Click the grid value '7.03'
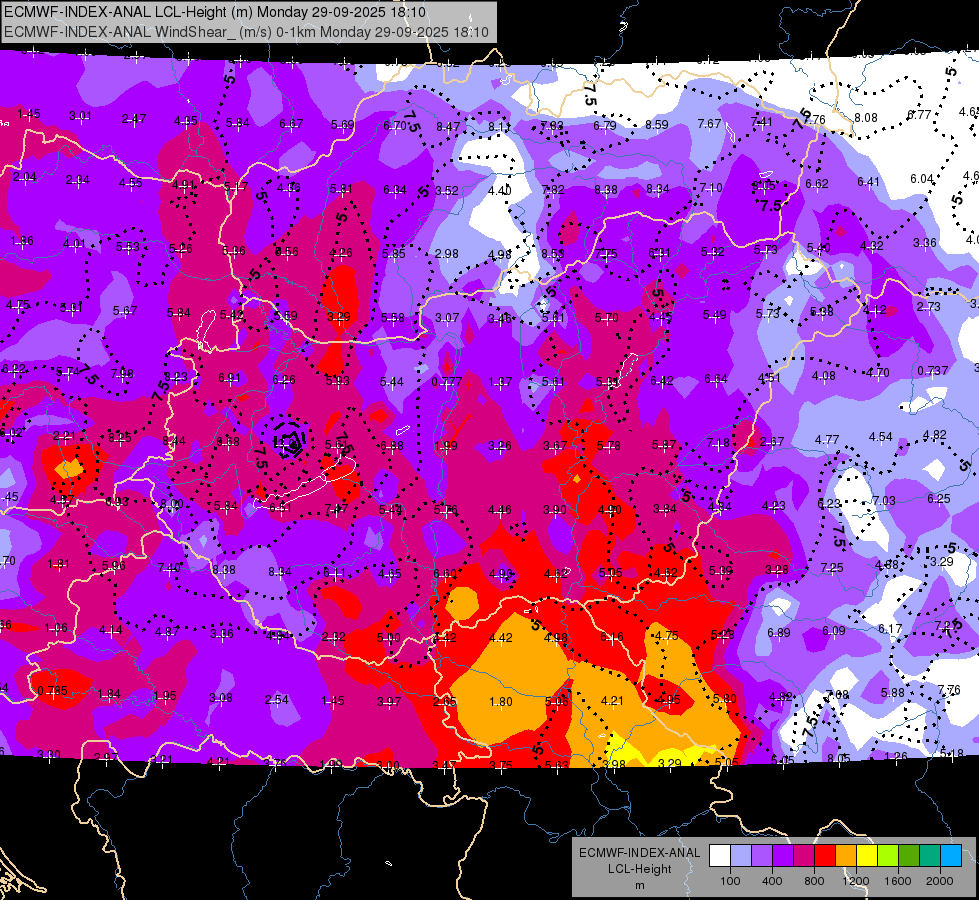Viewport: 979px width, 900px height. (x=883, y=501)
